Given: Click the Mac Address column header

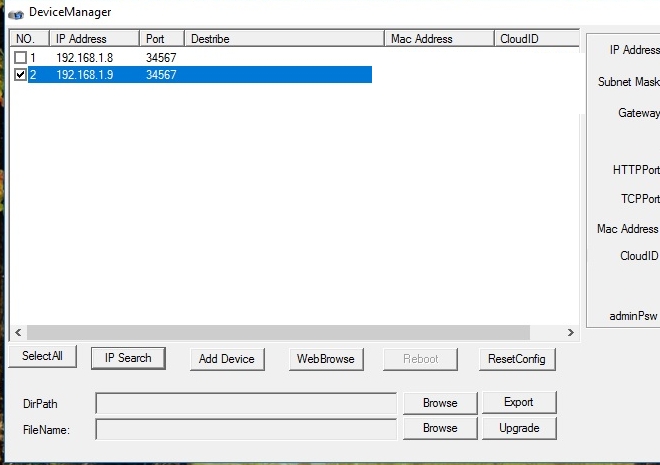Looking at the screenshot, I should 439,39.
